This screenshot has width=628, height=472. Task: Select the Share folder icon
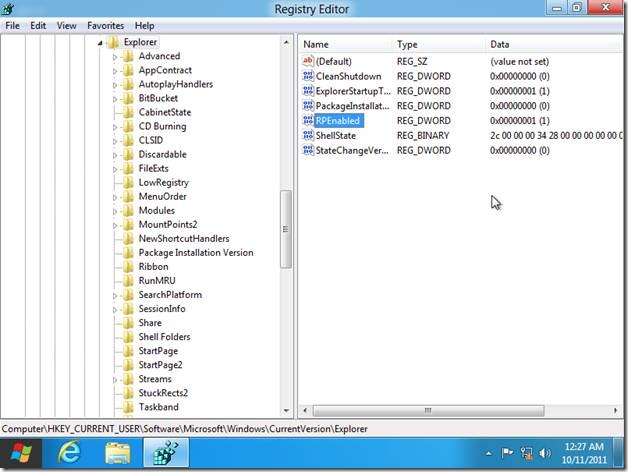(x=128, y=323)
